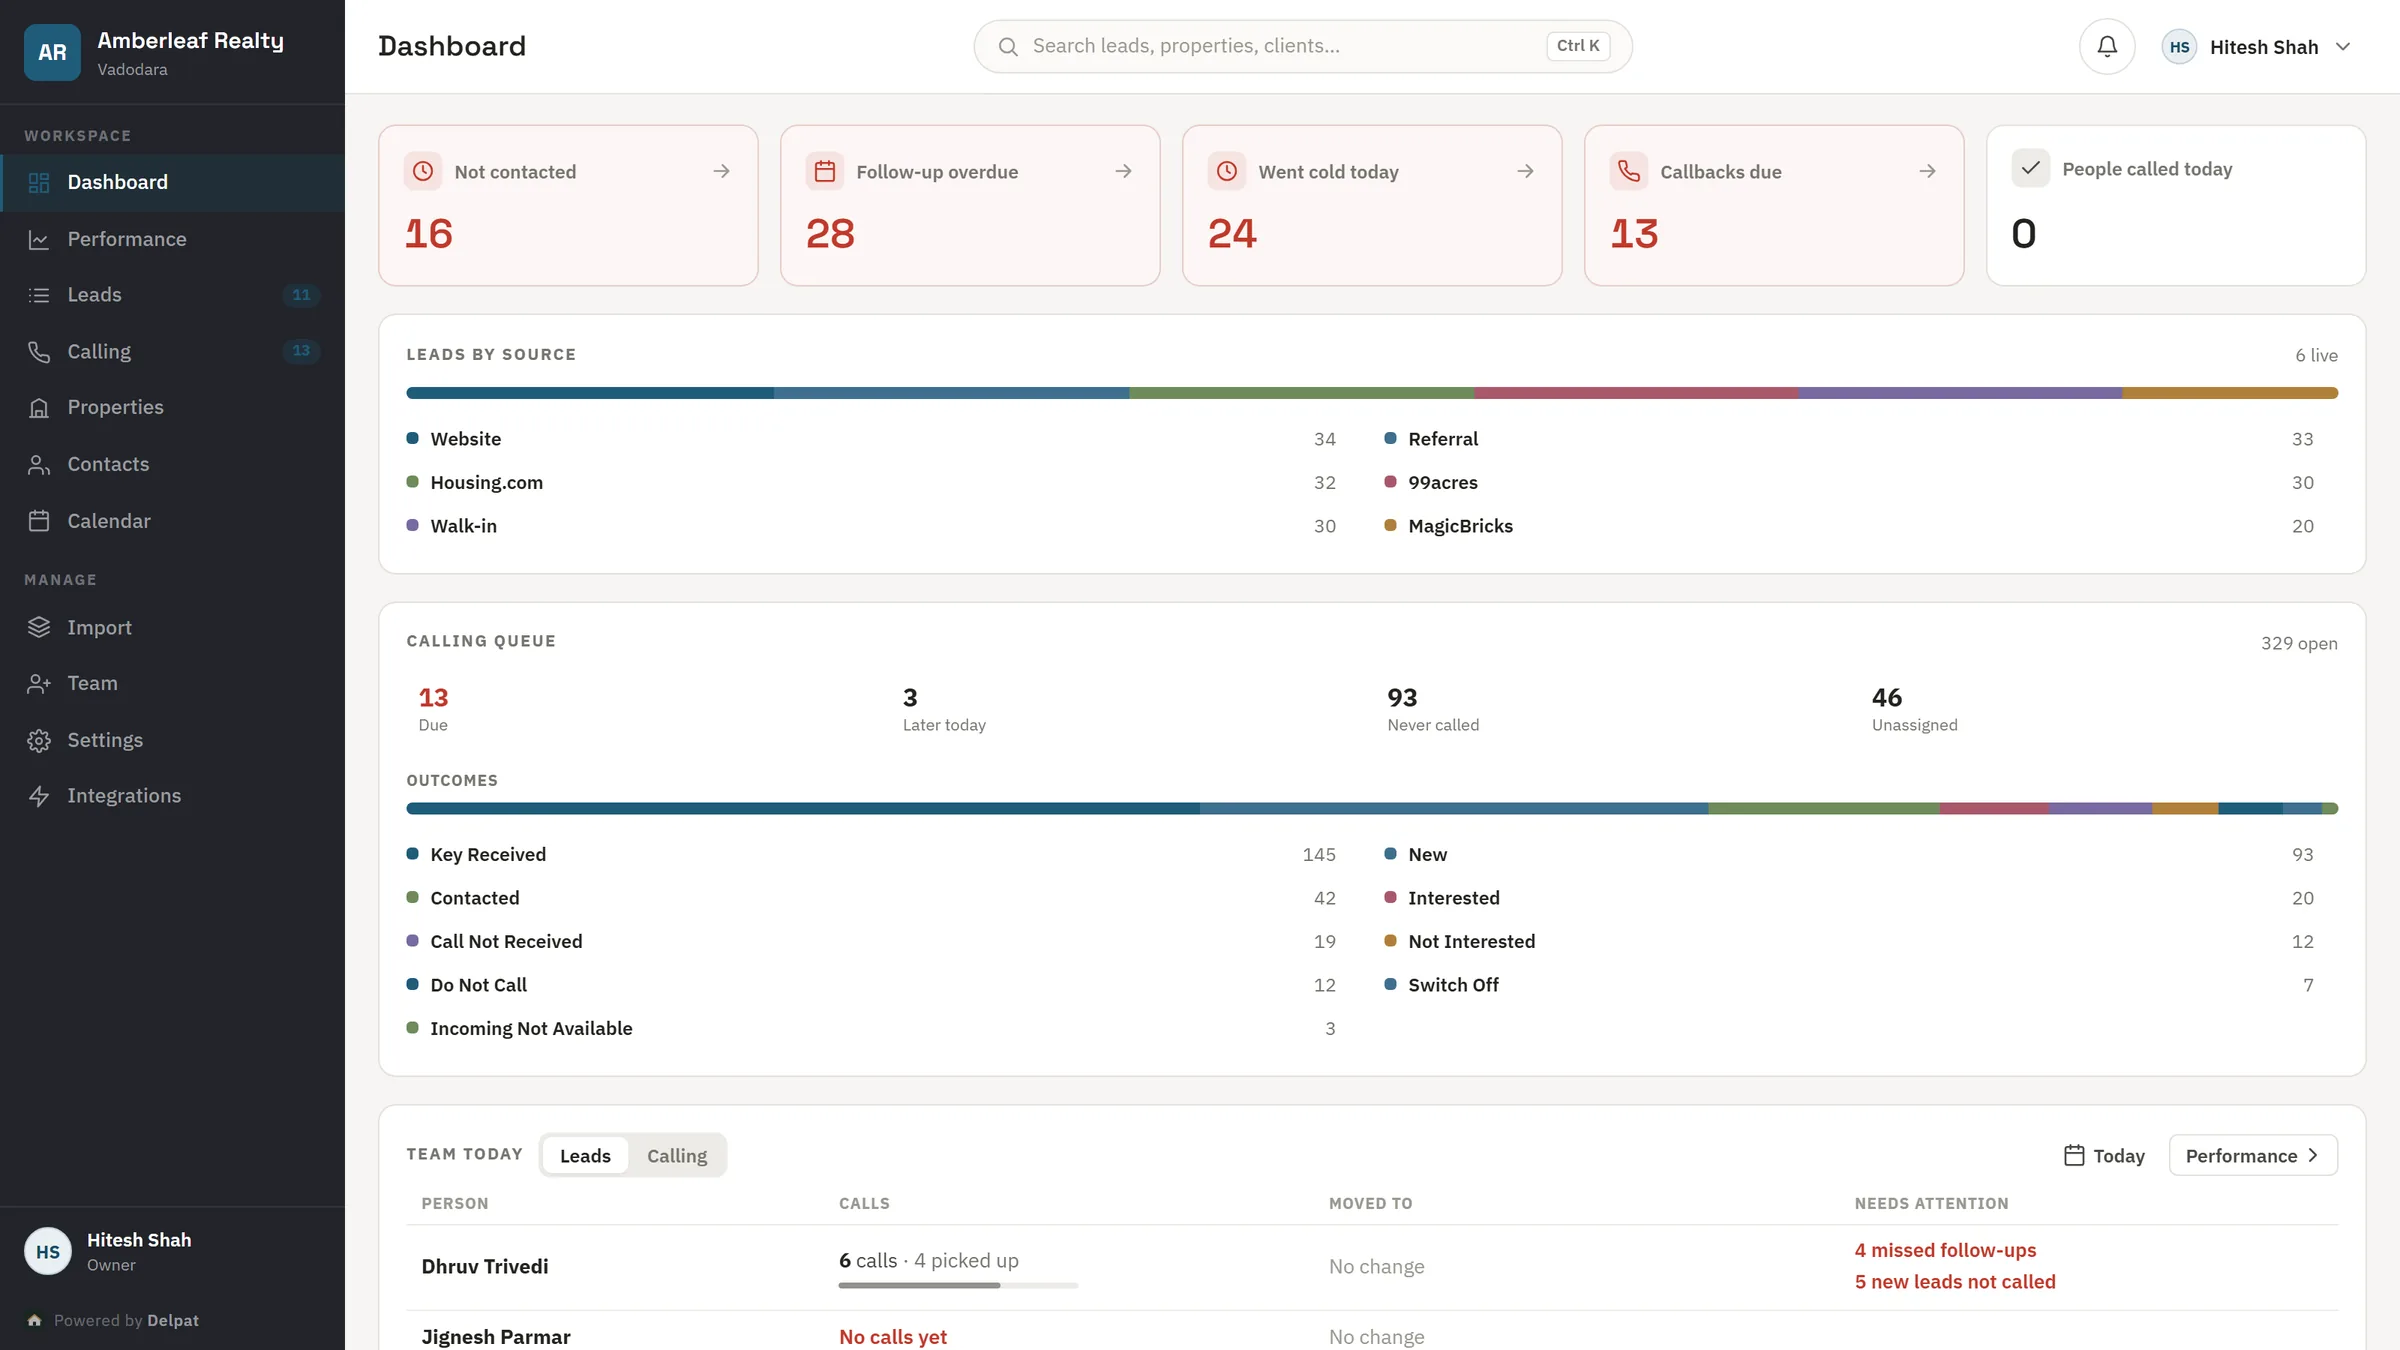Click the Went cold today clock icon
The image size is (2400, 1350).
(x=1227, y=171)
